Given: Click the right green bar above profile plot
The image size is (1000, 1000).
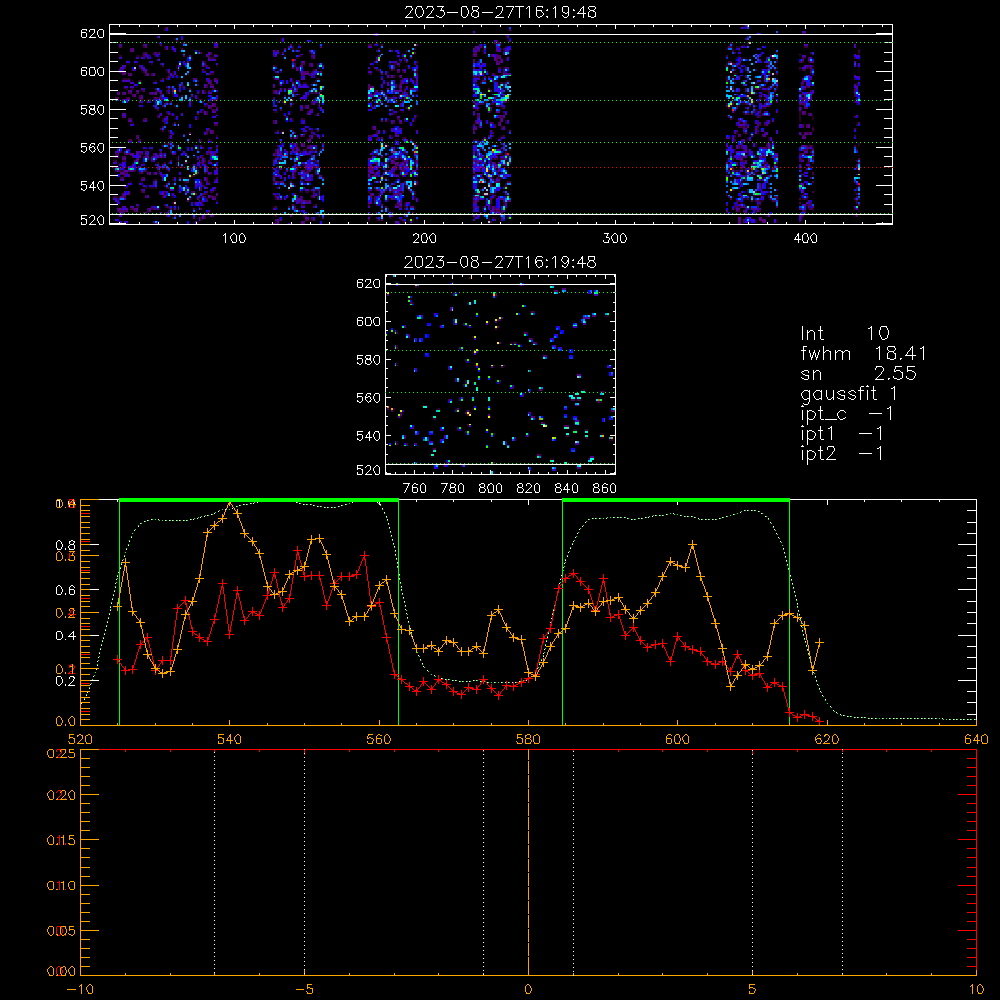Looking at the screenshot, I should click(676, 501).
